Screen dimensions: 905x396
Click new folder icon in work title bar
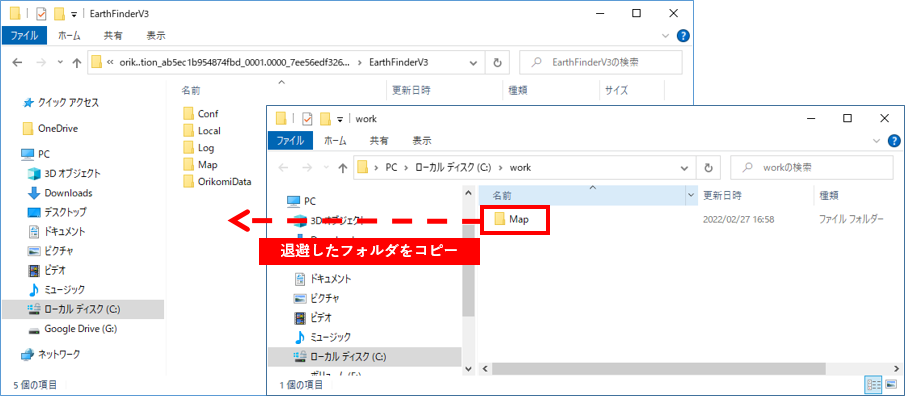[326, 118]
